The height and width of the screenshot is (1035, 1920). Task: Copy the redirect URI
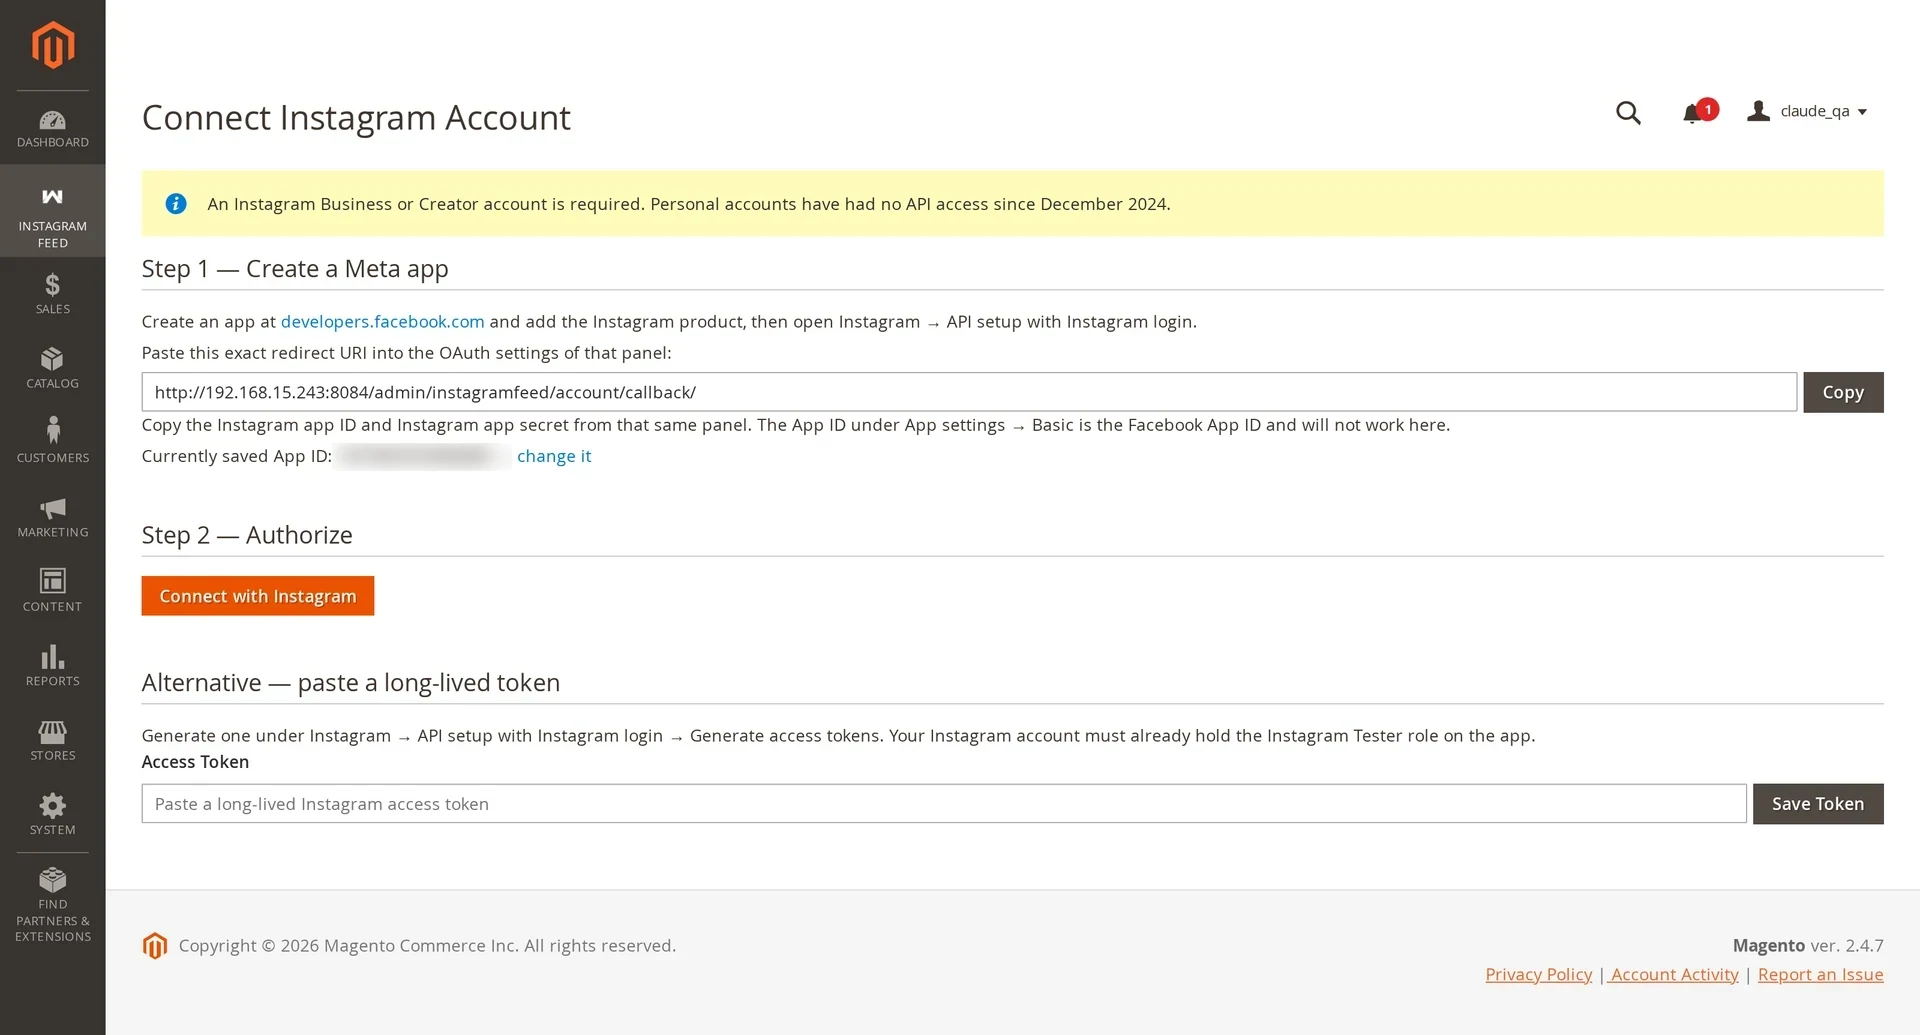click(1843, 392)
